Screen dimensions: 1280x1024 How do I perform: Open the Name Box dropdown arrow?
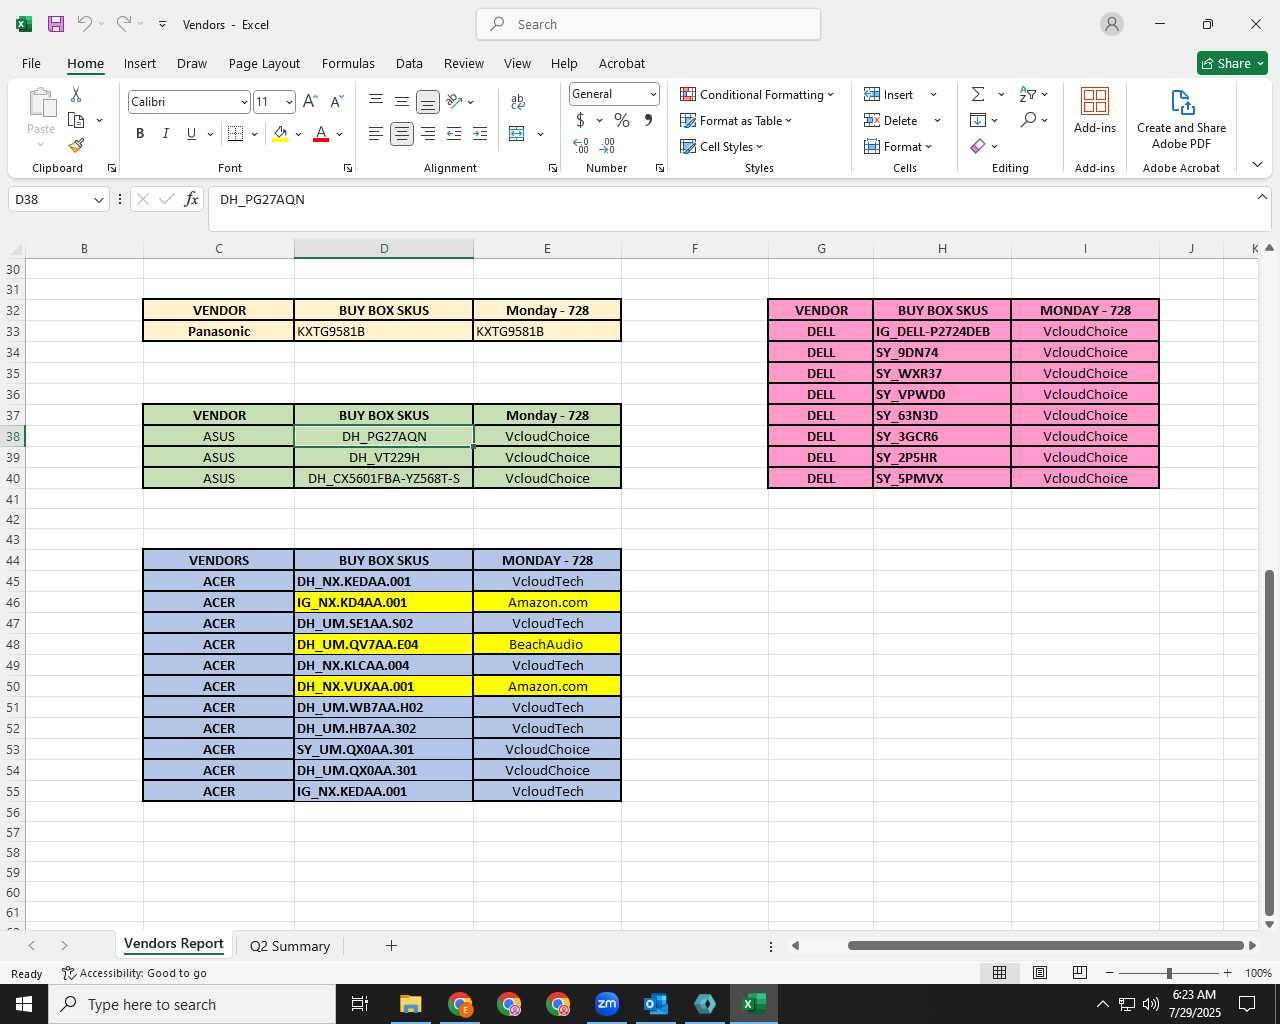(98, 200)
